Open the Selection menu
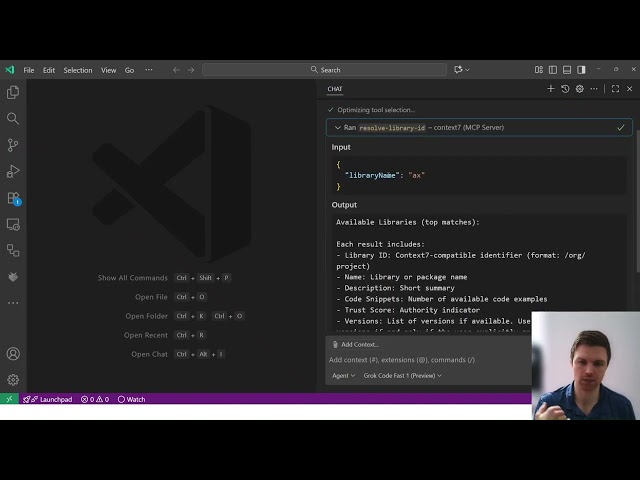 pyautogui.click(x=78, y=70)
